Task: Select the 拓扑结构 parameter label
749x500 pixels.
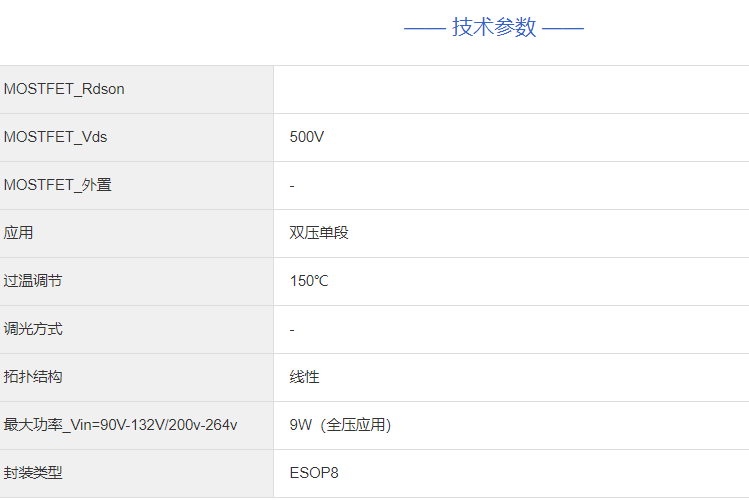Action: 33,377
